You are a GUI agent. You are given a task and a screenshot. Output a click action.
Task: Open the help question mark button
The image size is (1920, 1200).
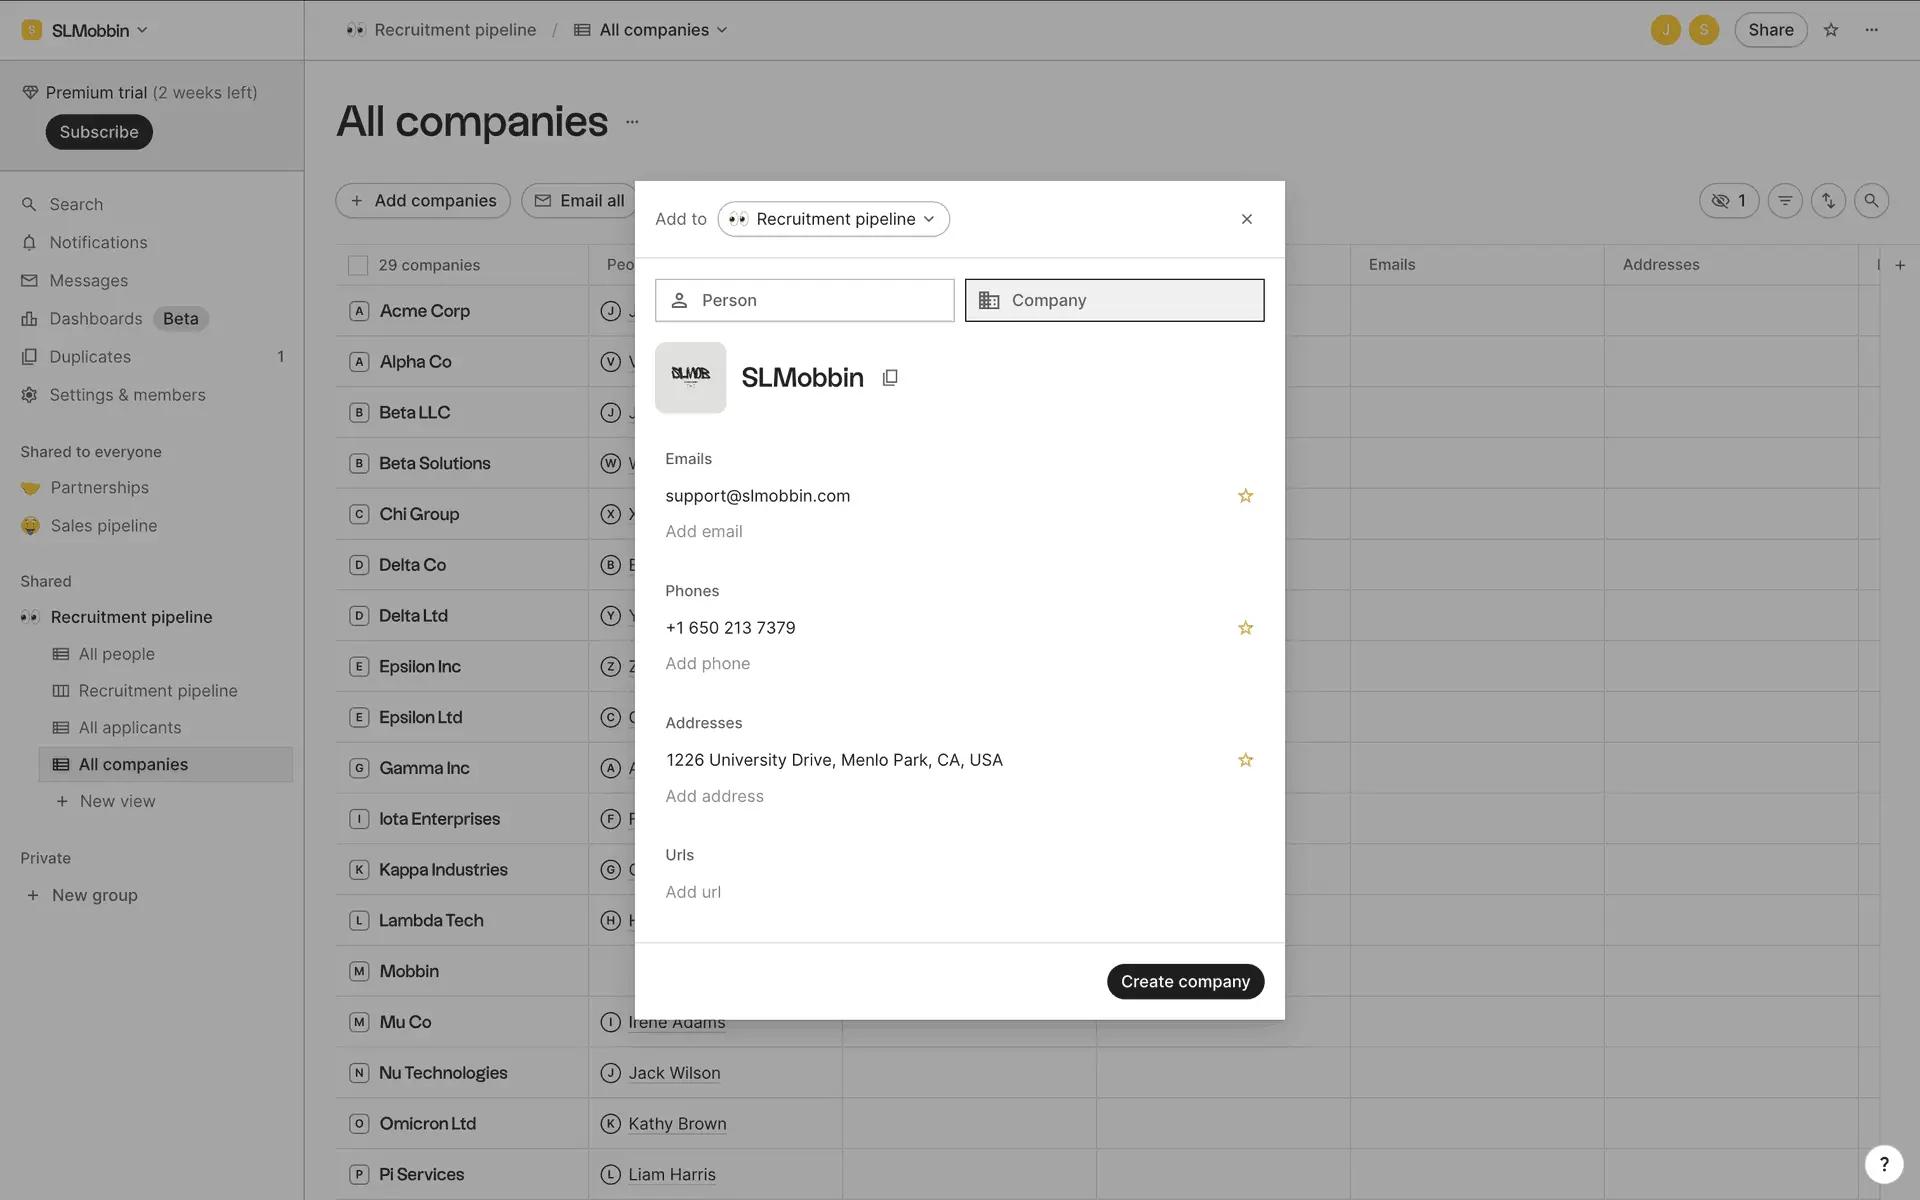1884,1164
